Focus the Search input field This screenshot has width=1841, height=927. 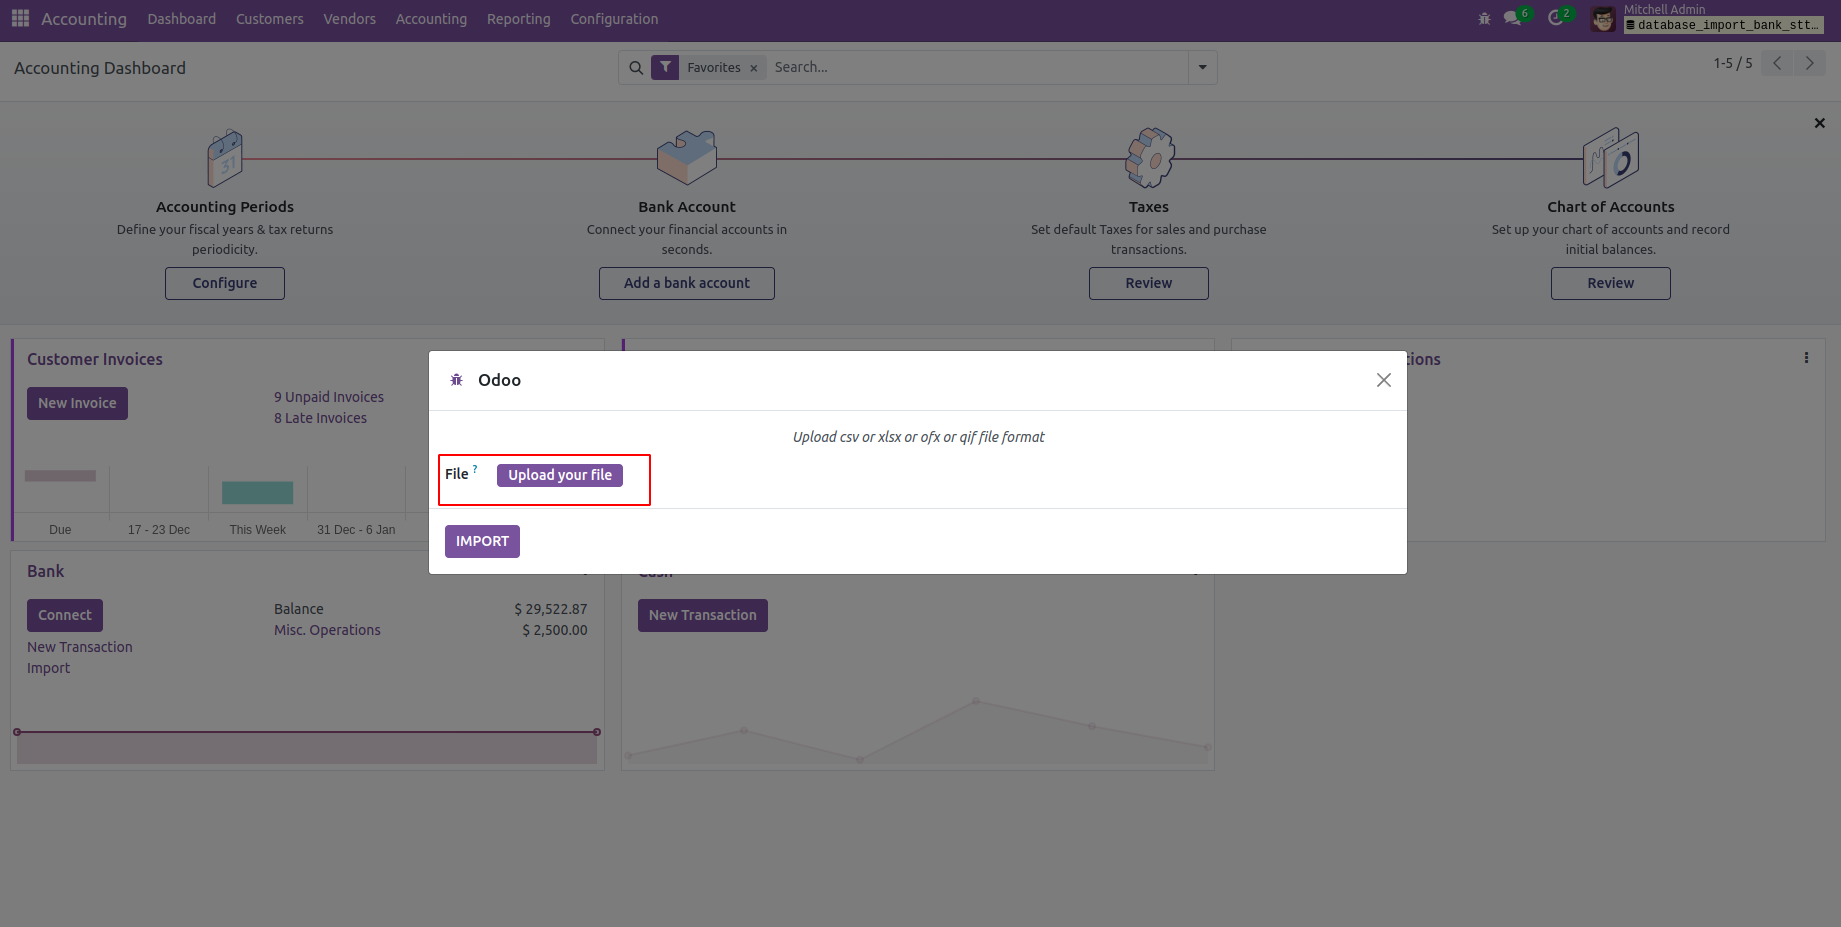pos(975,68)
